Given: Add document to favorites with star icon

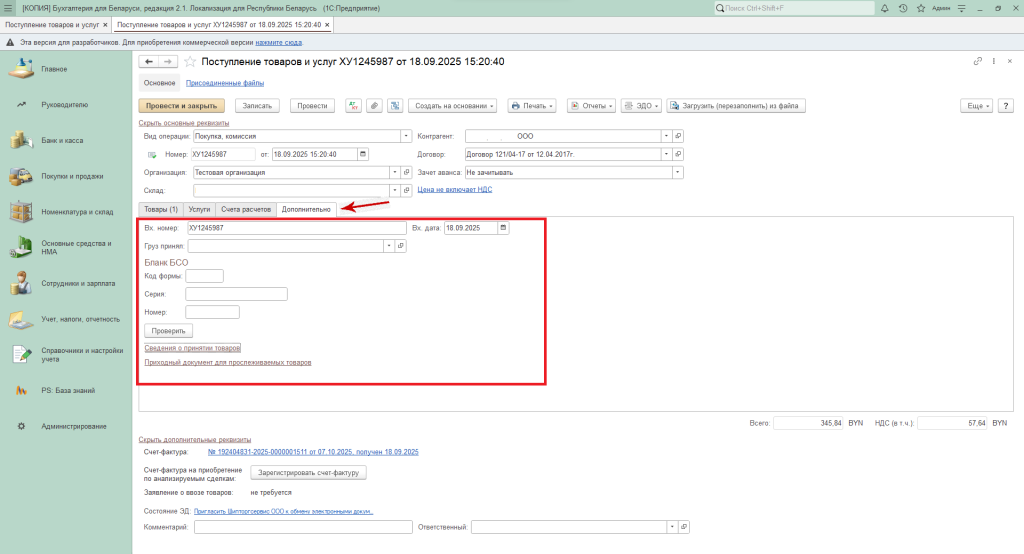Looking at the screenshot, I should [x=190, y=62].
